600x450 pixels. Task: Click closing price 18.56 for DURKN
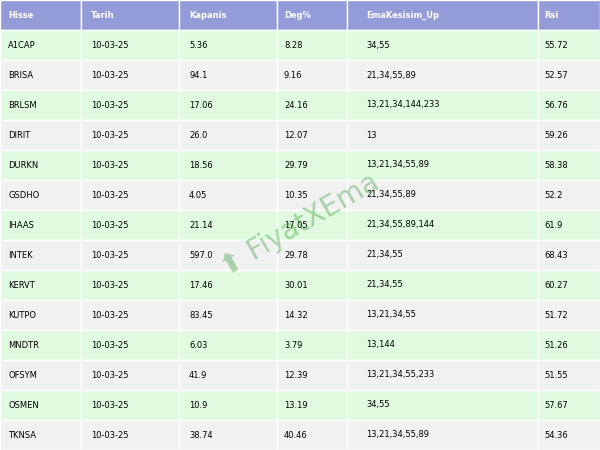click(x=201, y=165)
